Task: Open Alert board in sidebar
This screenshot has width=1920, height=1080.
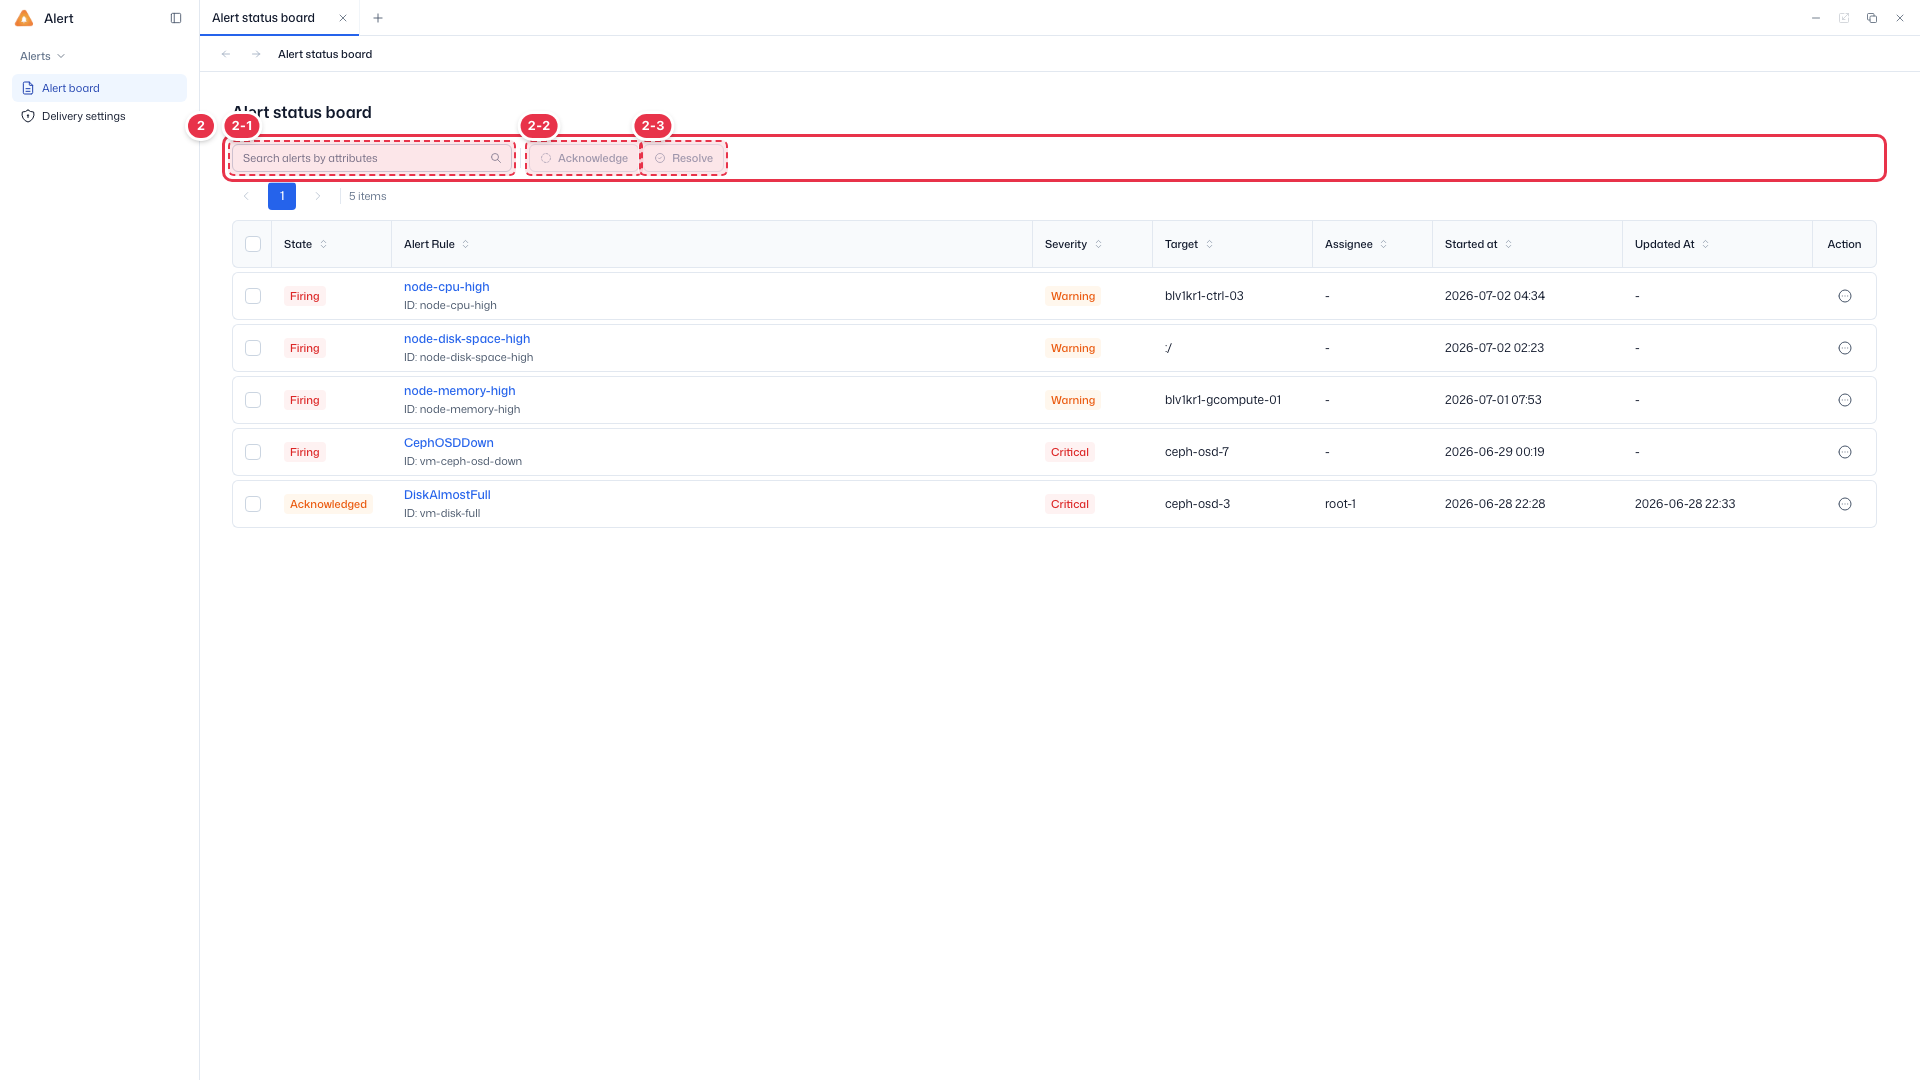Action: [99, 88]
